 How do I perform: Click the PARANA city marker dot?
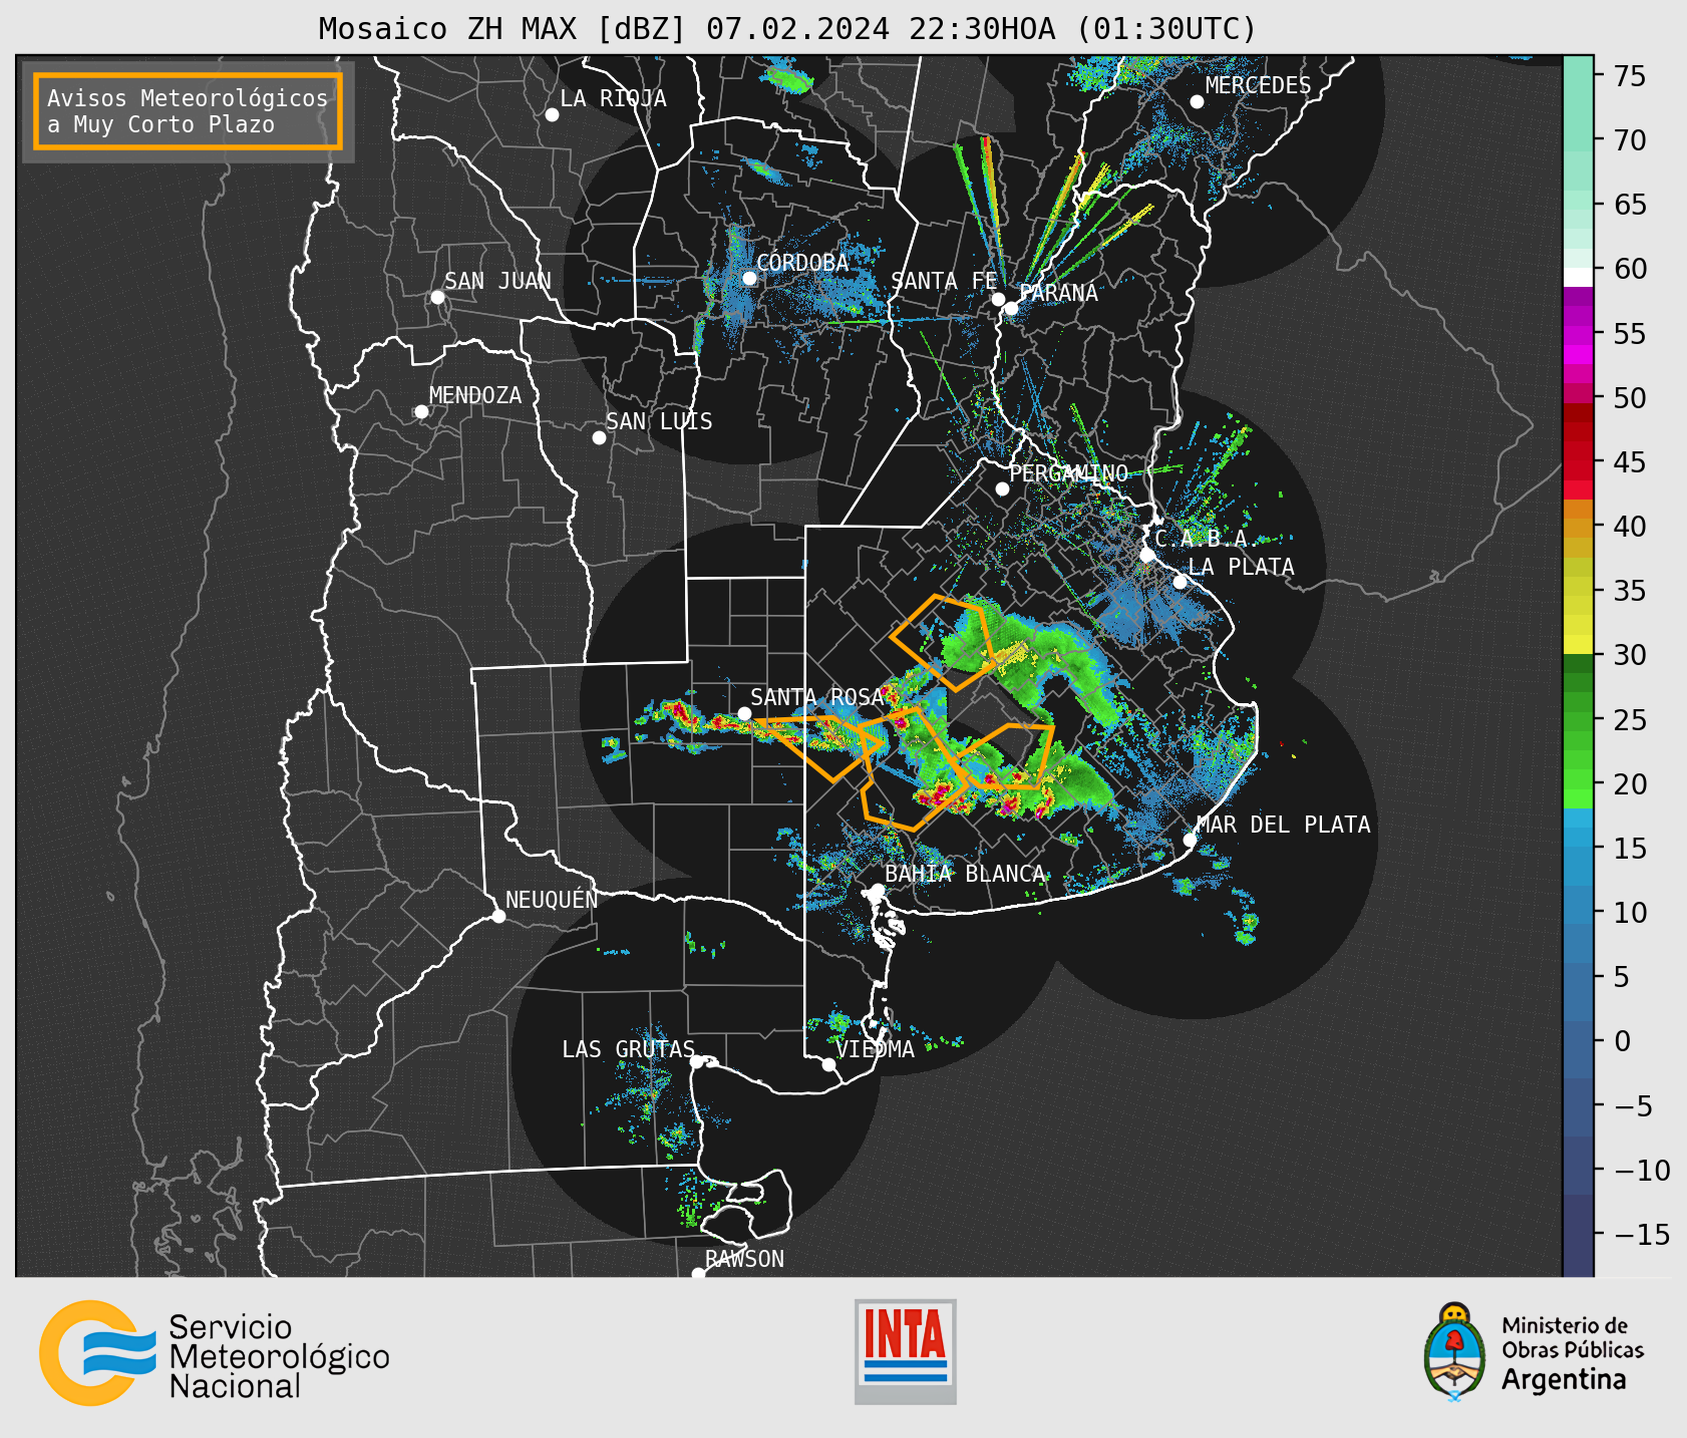(x=1011, y=308)
